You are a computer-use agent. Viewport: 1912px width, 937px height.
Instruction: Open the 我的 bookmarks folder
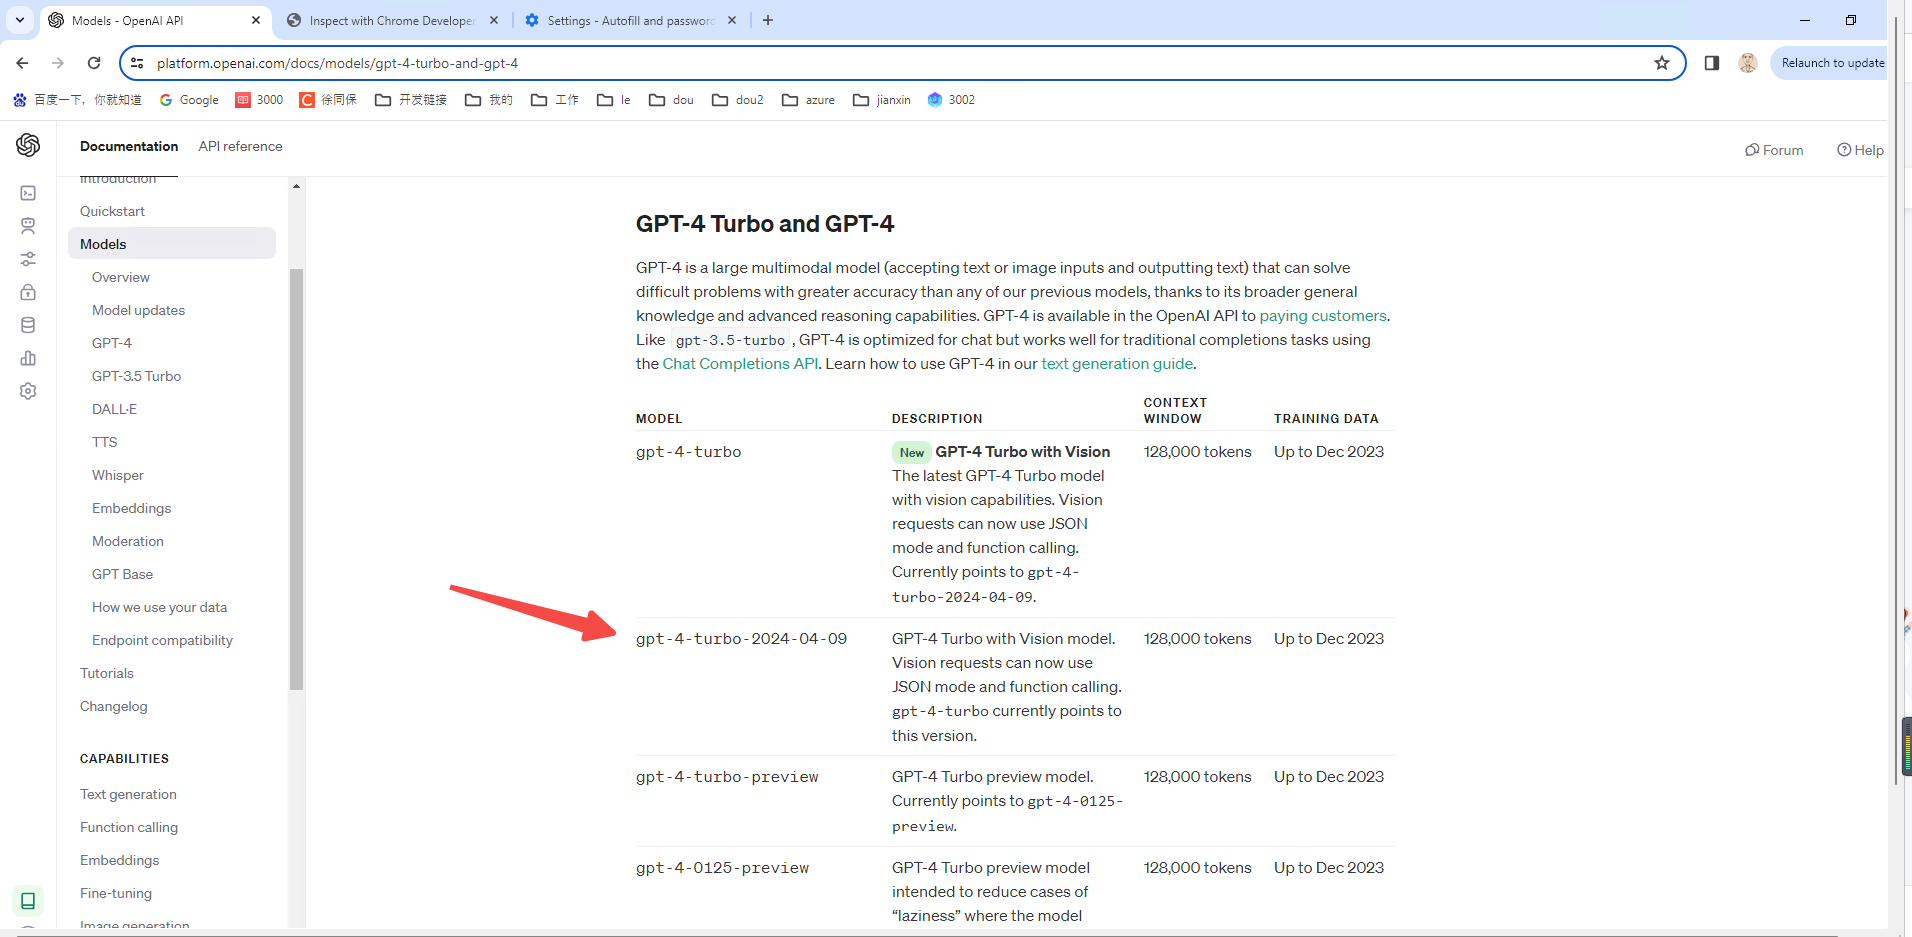tap(489, 100)
